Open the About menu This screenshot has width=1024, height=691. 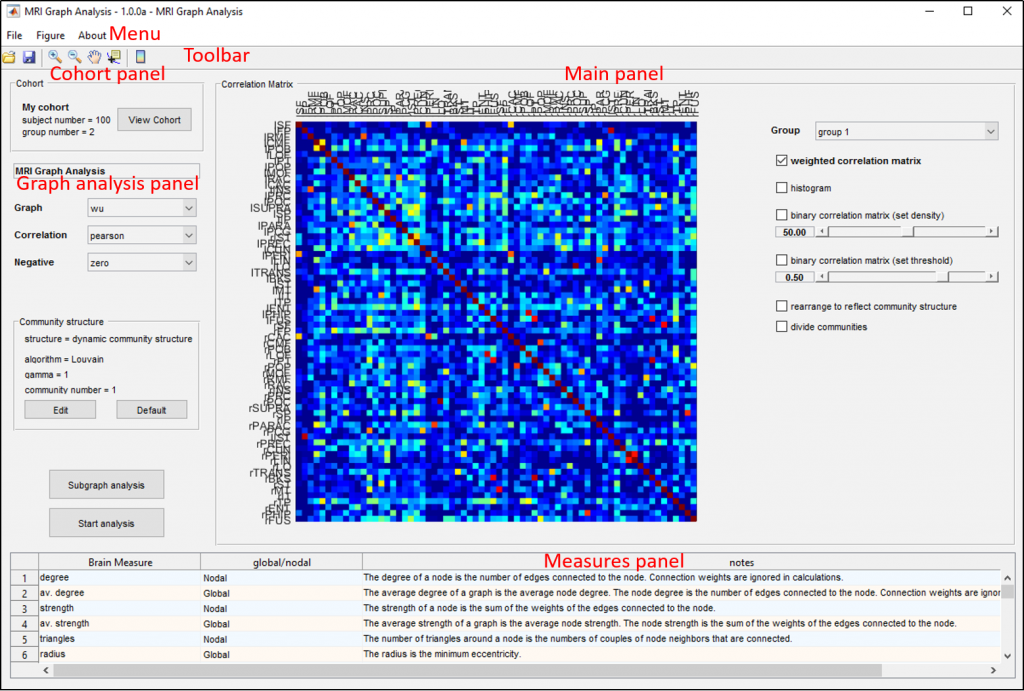coord(91,34)
